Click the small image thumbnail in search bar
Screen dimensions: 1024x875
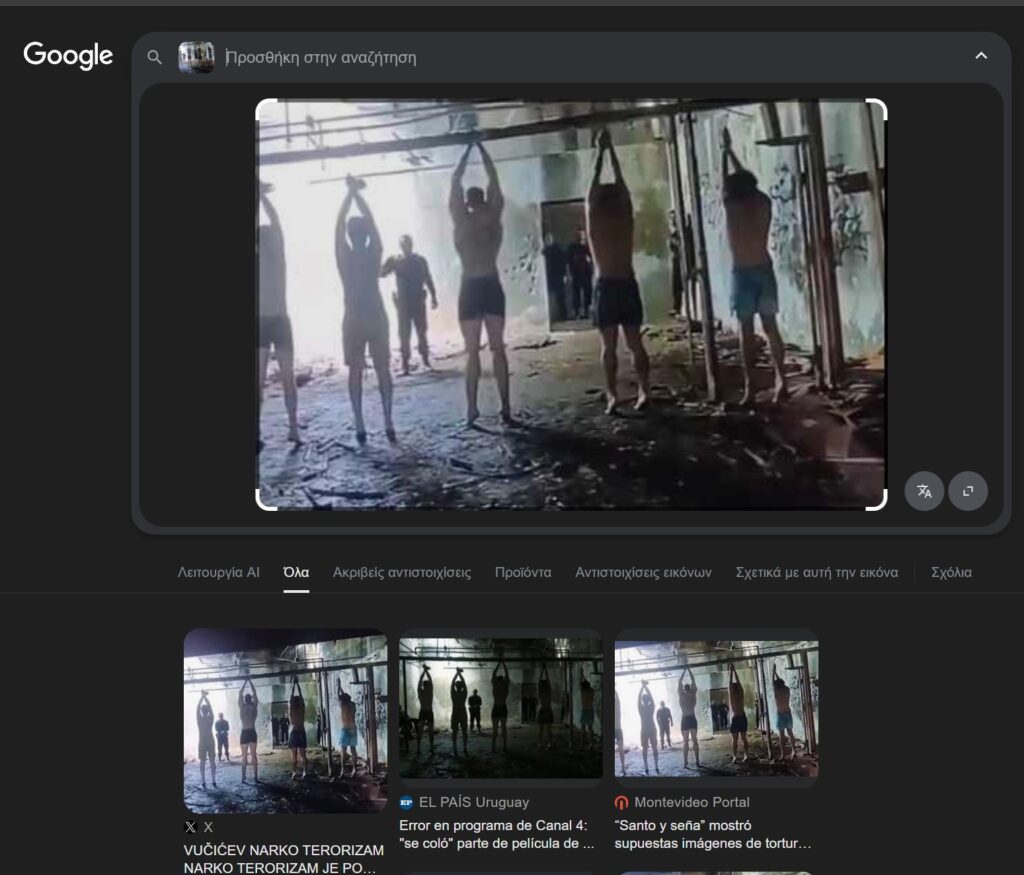click(x=196, y=57)
